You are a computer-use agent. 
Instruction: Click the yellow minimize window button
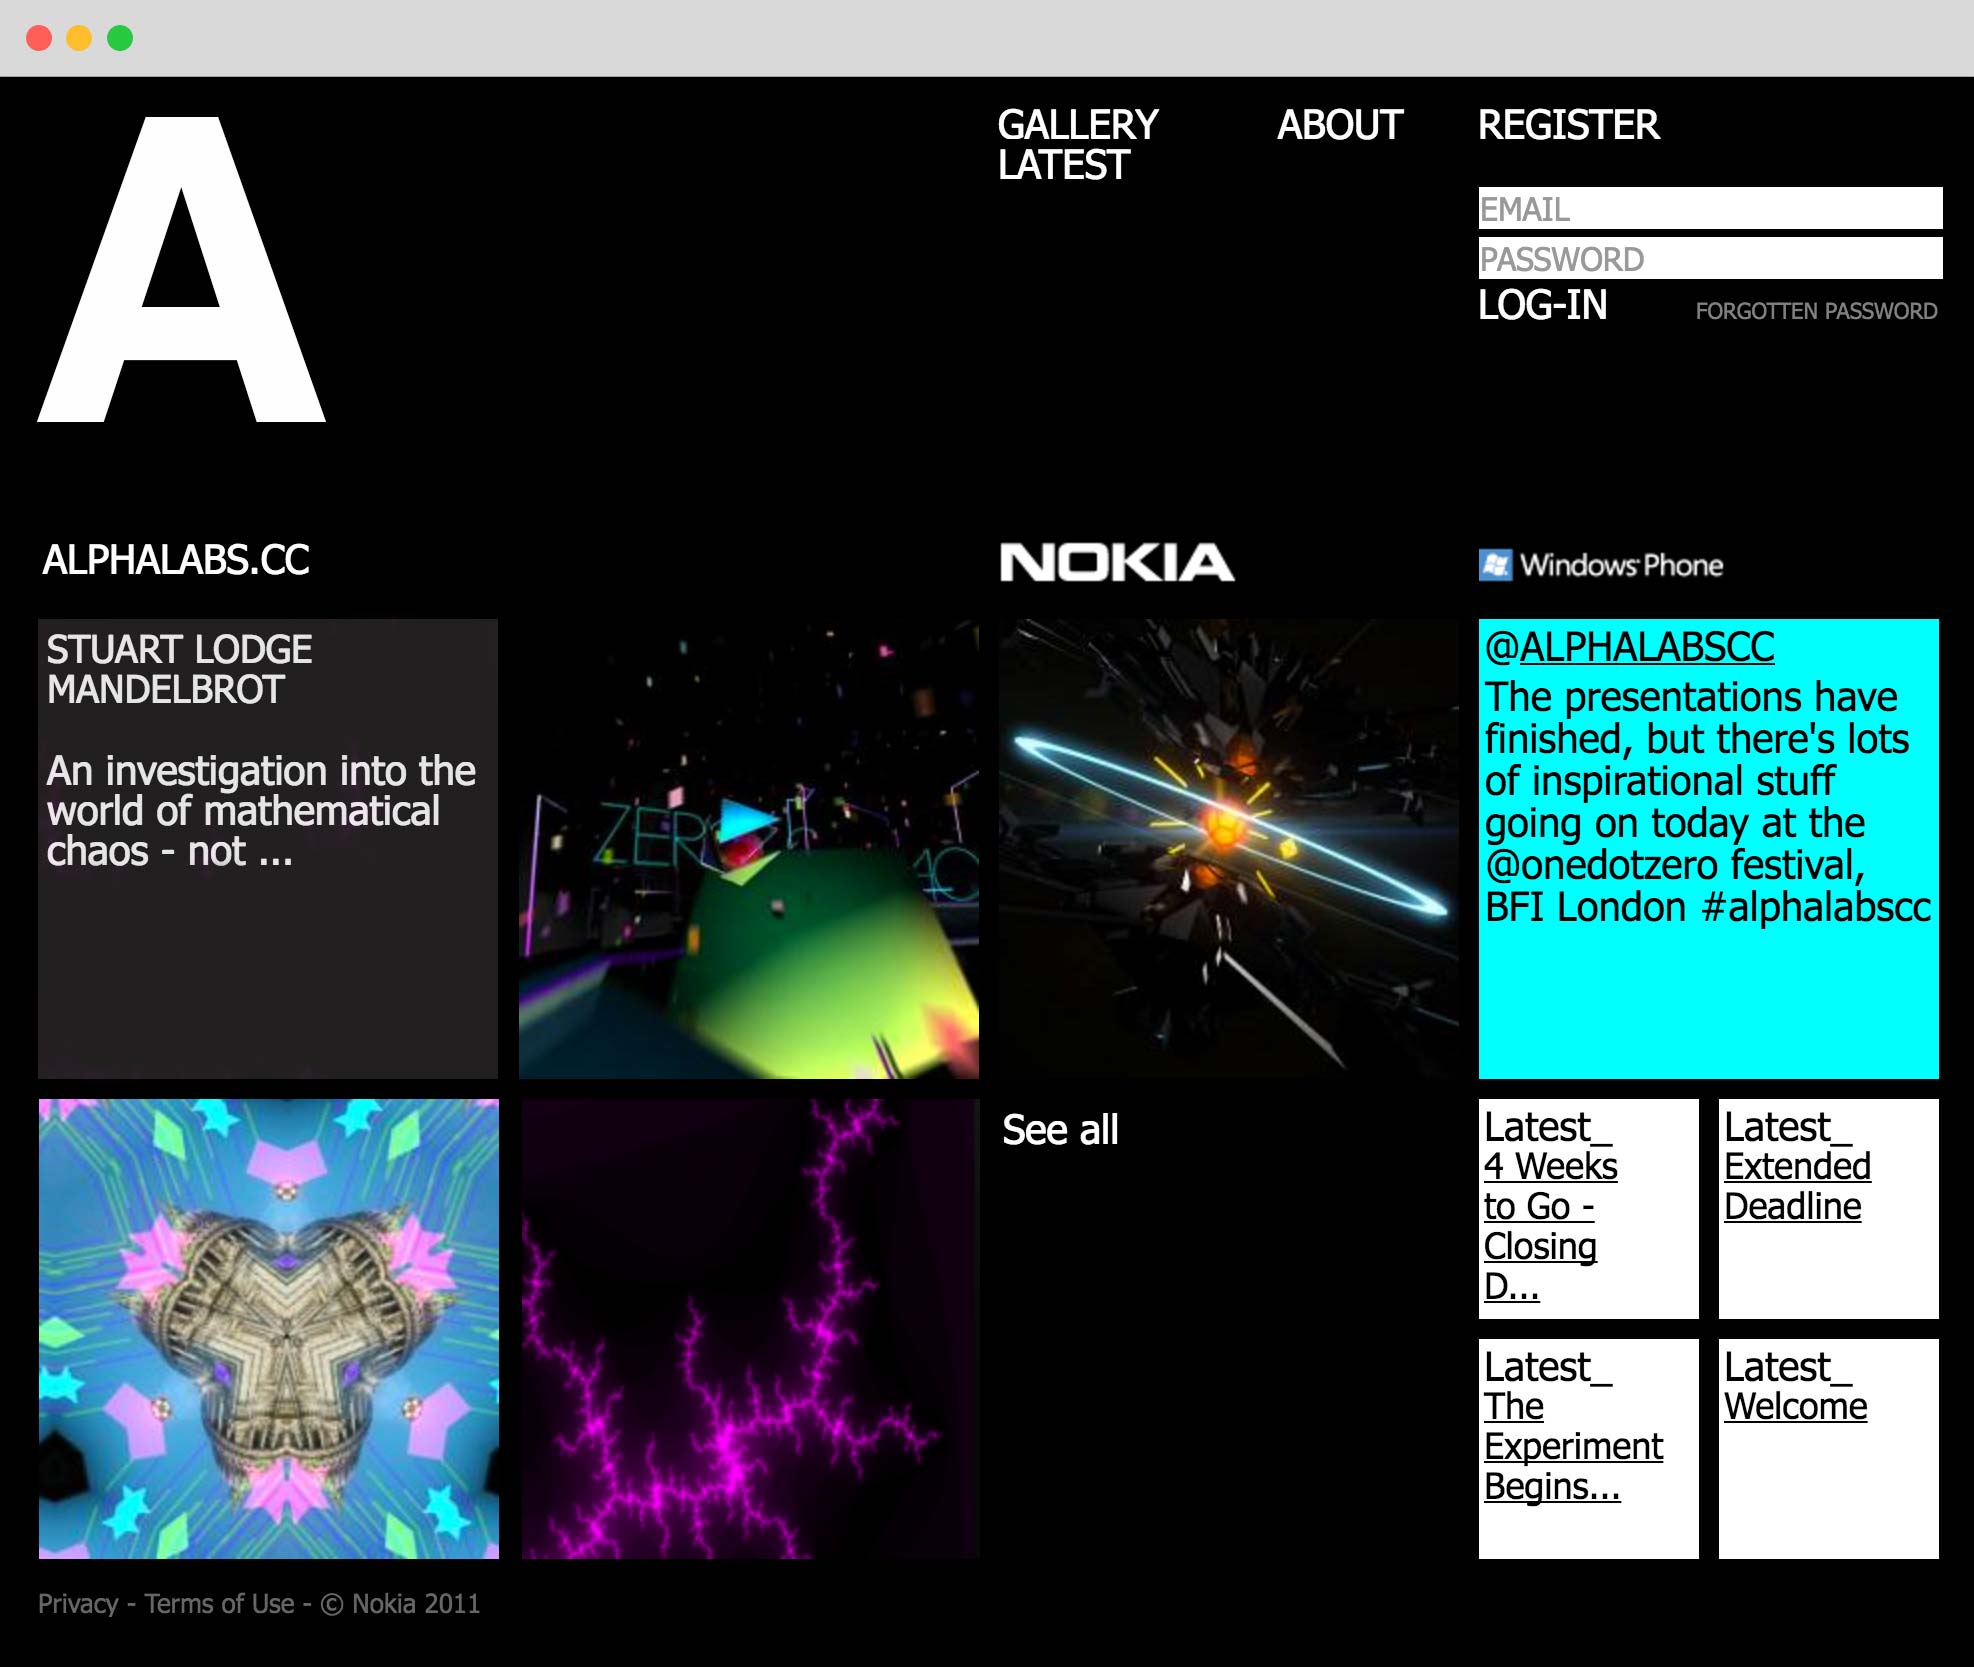79,38
